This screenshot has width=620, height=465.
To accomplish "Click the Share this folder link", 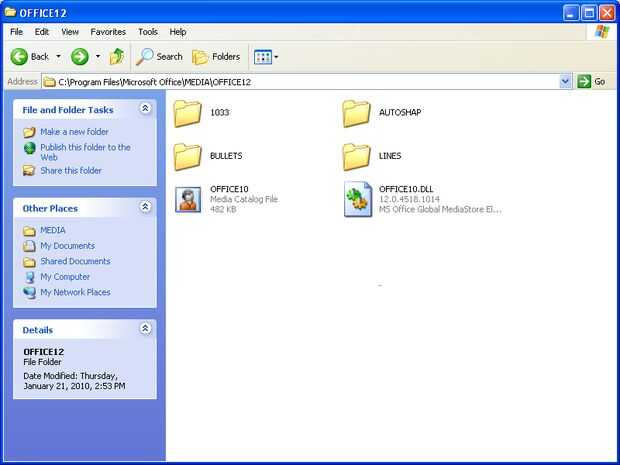I will click(71, 170).
